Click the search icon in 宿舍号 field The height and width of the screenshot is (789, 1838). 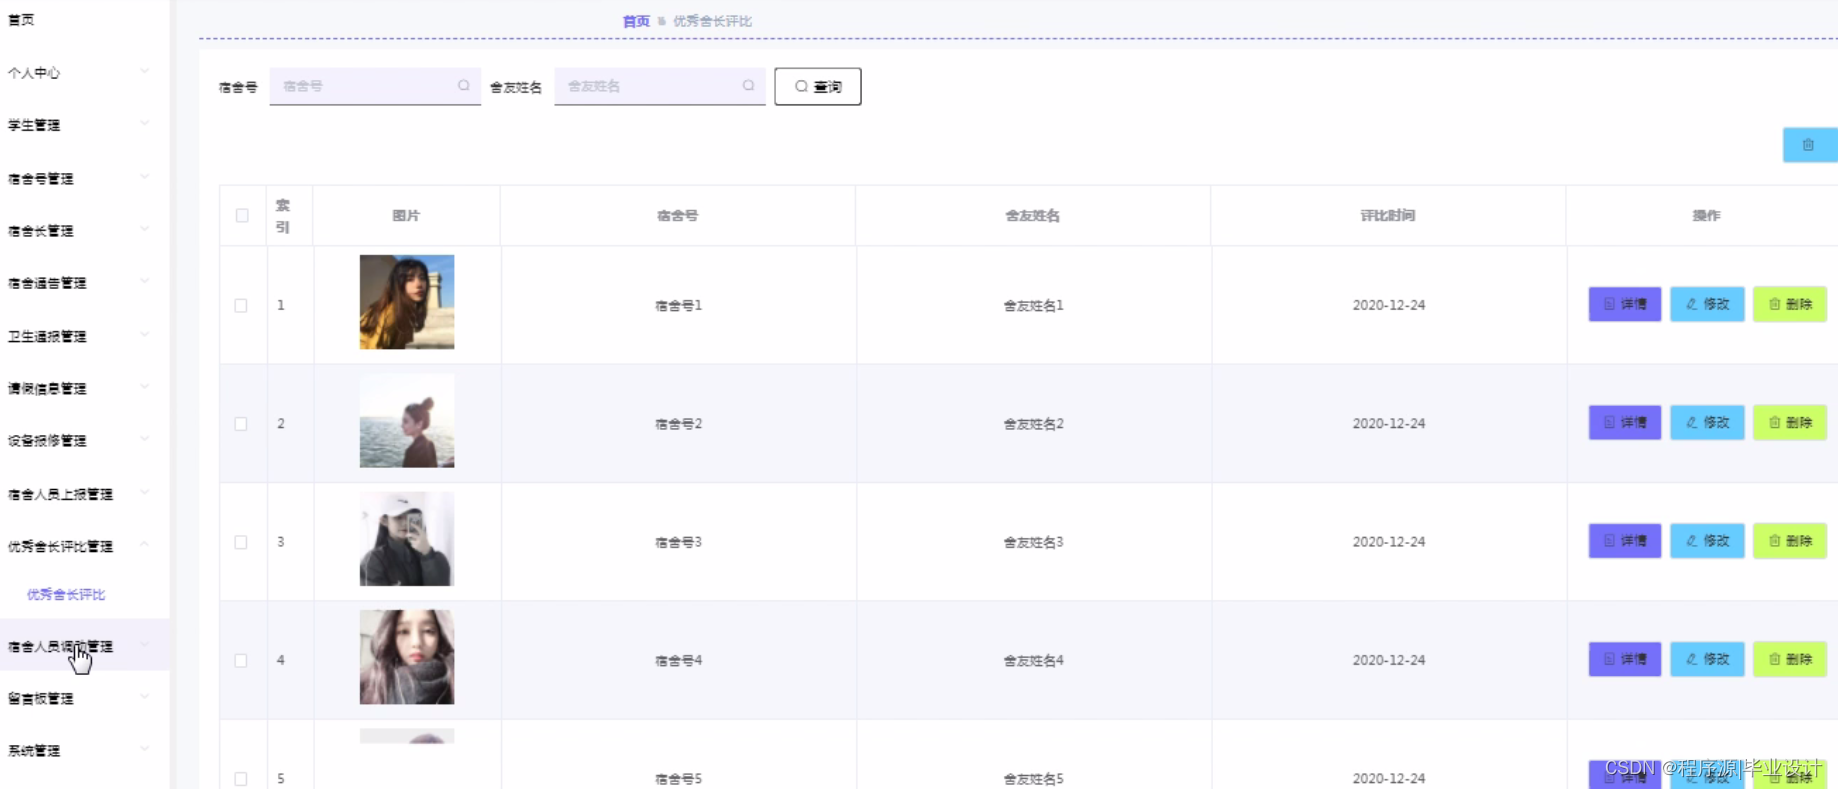point(464,86)
